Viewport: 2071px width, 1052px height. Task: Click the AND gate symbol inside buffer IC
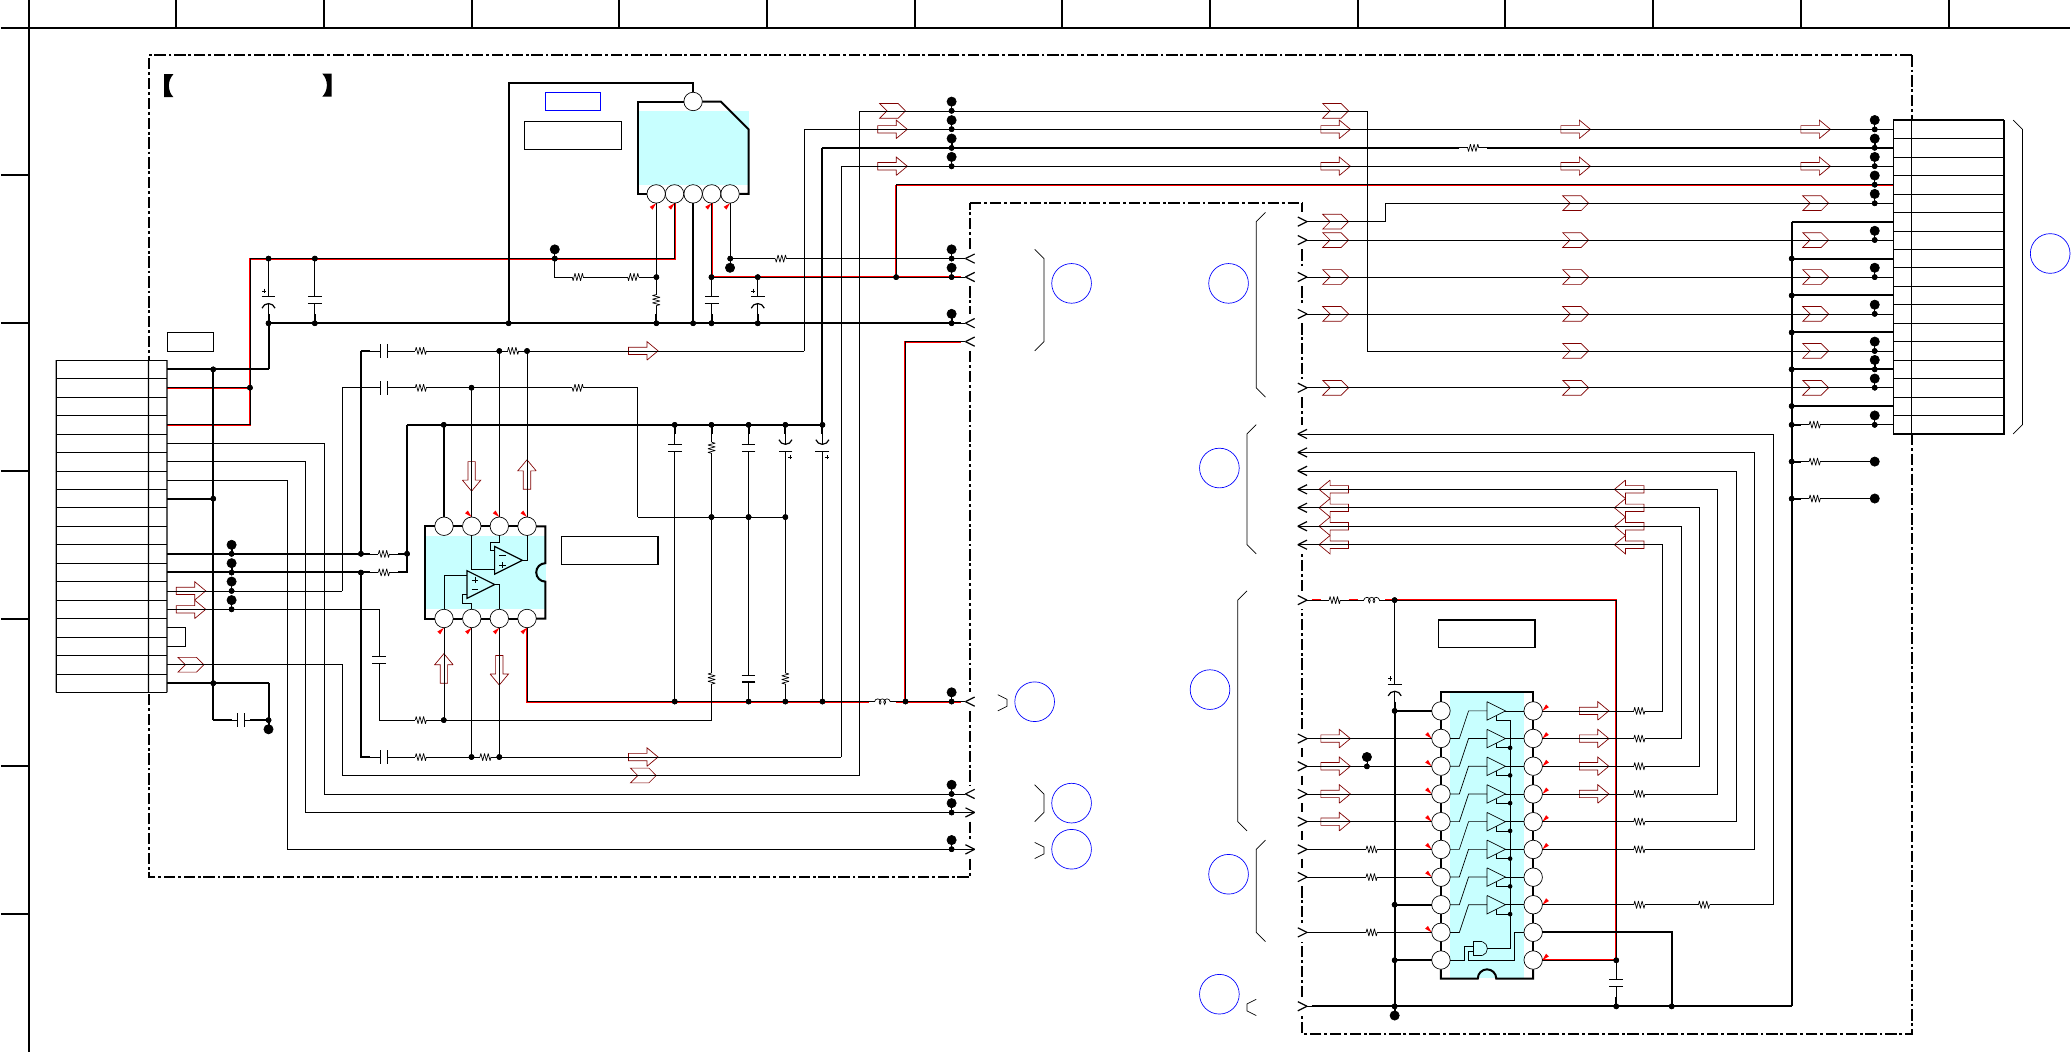coord(1479,948)
